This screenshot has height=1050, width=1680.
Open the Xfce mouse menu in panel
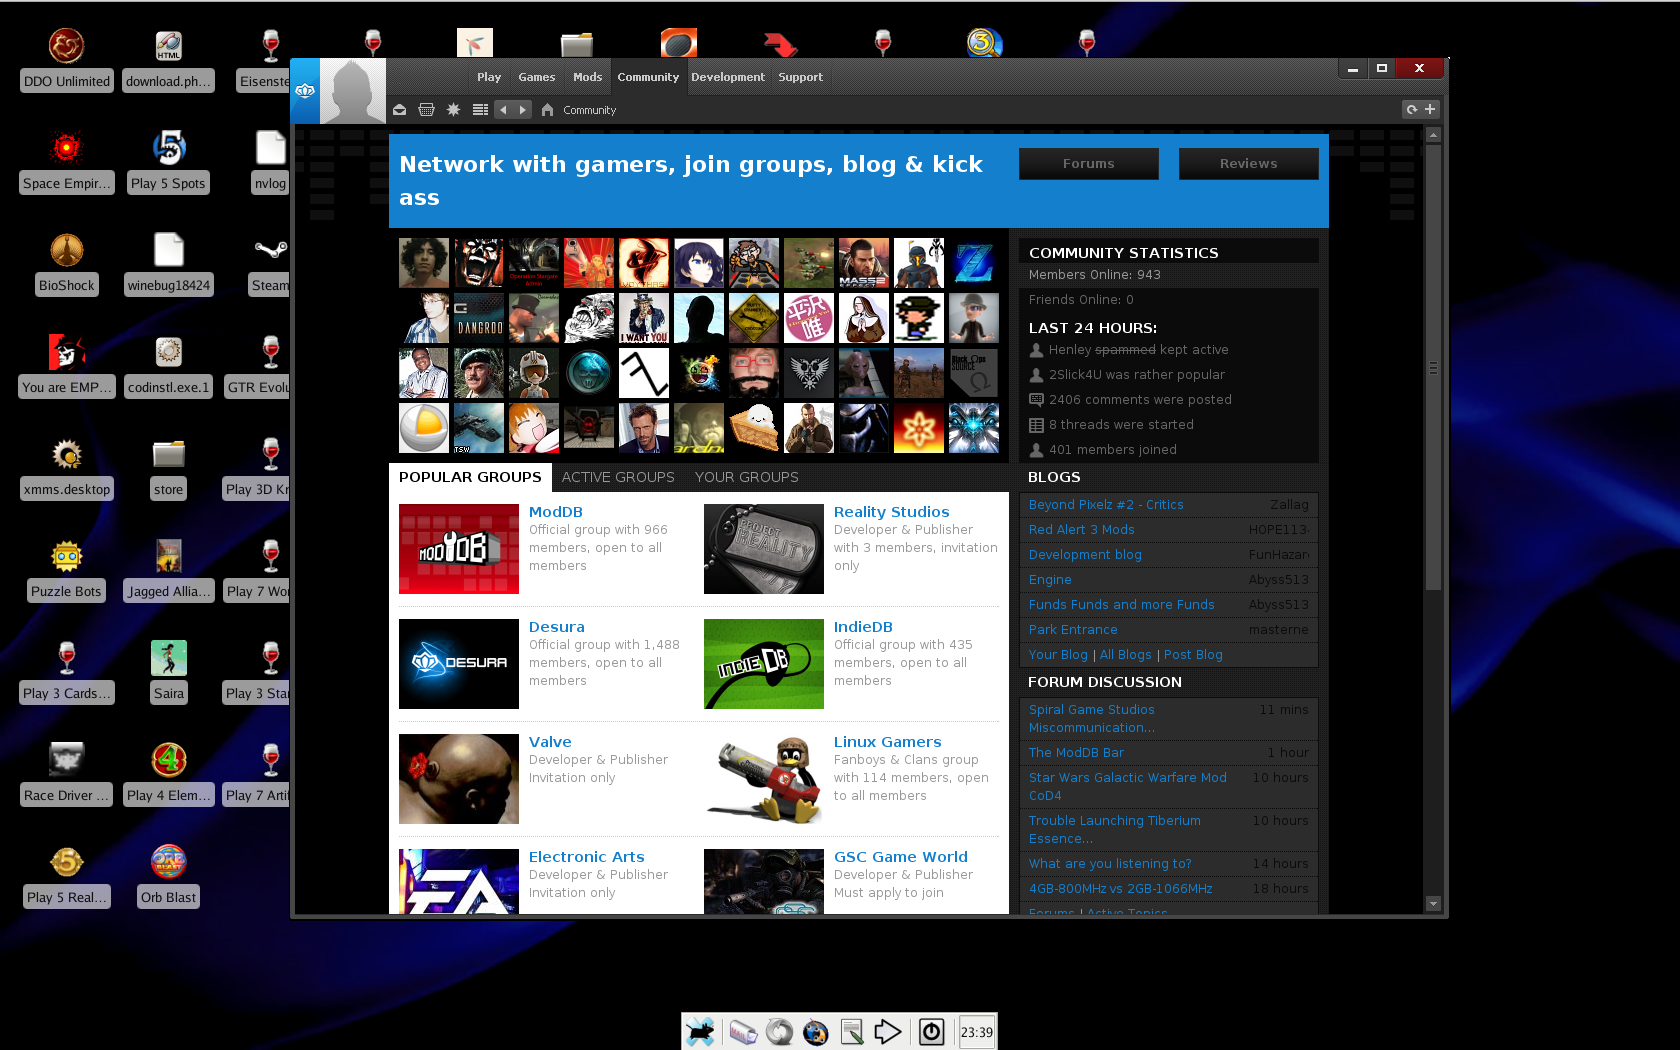700,1031
